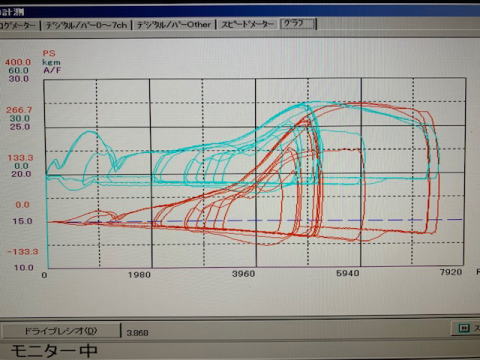480x360 pixels.
Task: Click the ドライブレシオ(D) button
Action: tap(61, 331)
